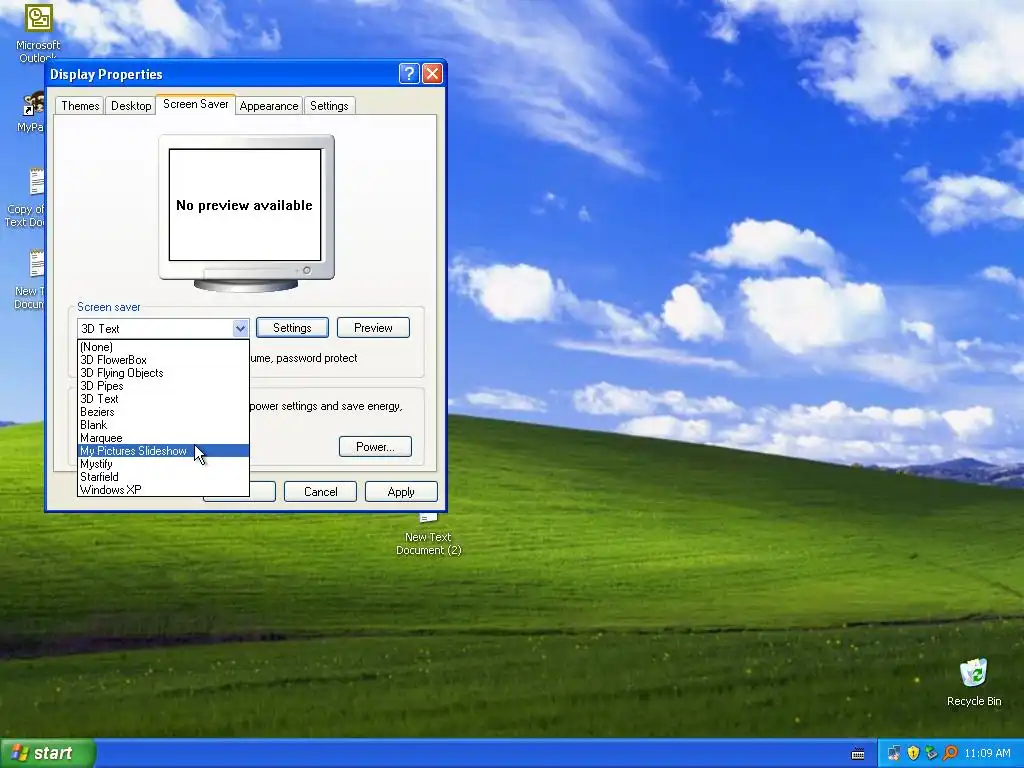This screenshot has width=1024, height=768.
Task: Select My Pictures Slideshow option
Action: [x=163, y=451]
